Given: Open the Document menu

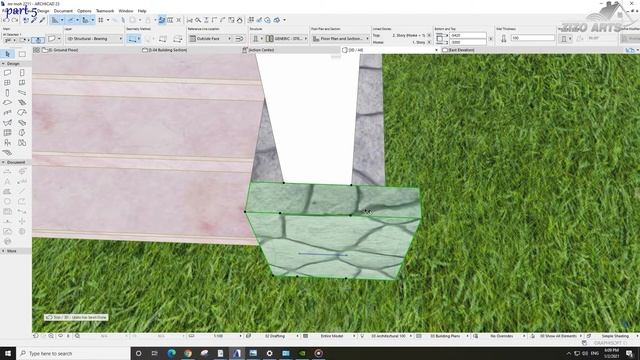Looking at the screenshot, I should click(x=63, y=11).
